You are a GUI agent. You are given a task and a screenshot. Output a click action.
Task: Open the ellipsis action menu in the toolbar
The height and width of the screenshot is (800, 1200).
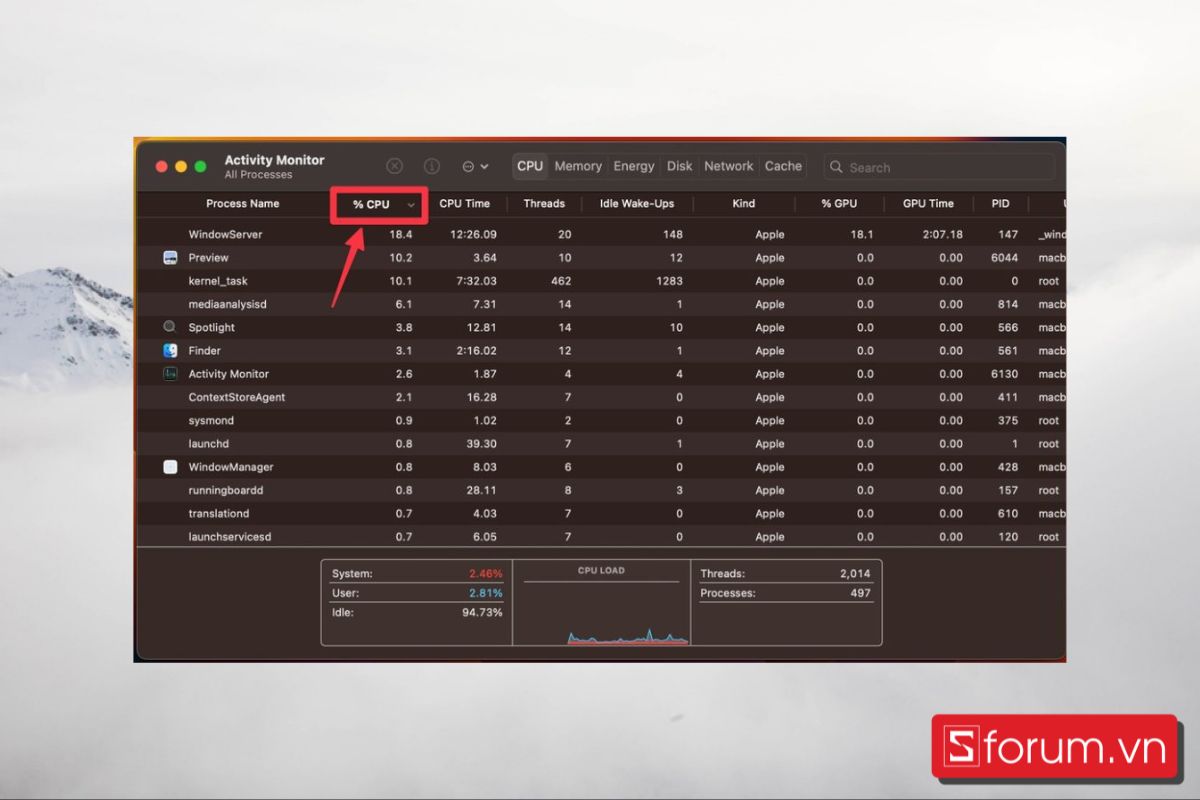(x=475, y=166)
